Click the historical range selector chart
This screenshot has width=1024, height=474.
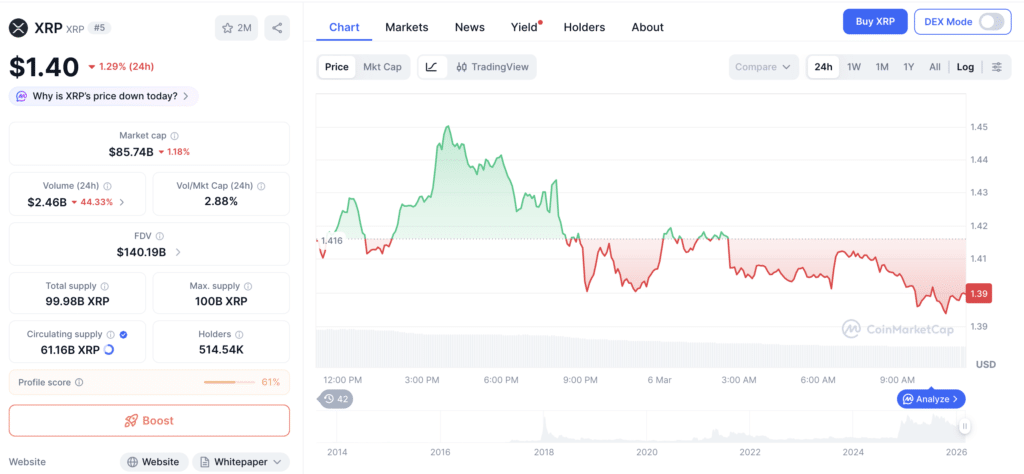pyautogui.click(x=641, y=427)
